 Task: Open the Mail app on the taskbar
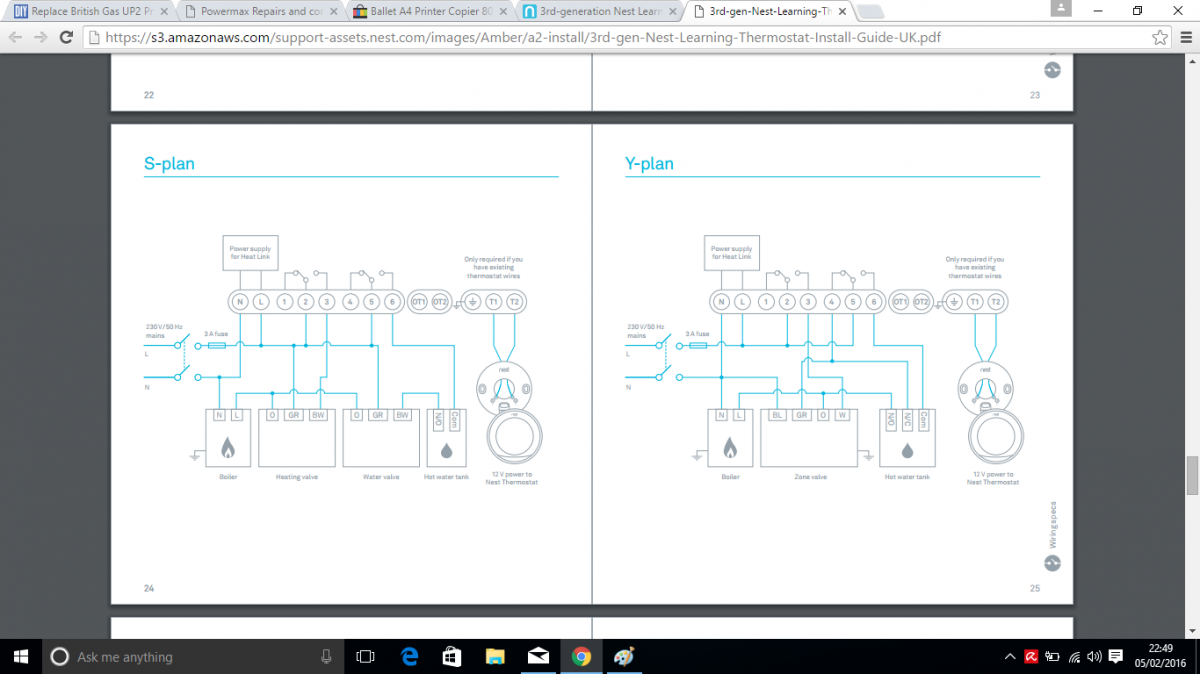coord(538,656)
